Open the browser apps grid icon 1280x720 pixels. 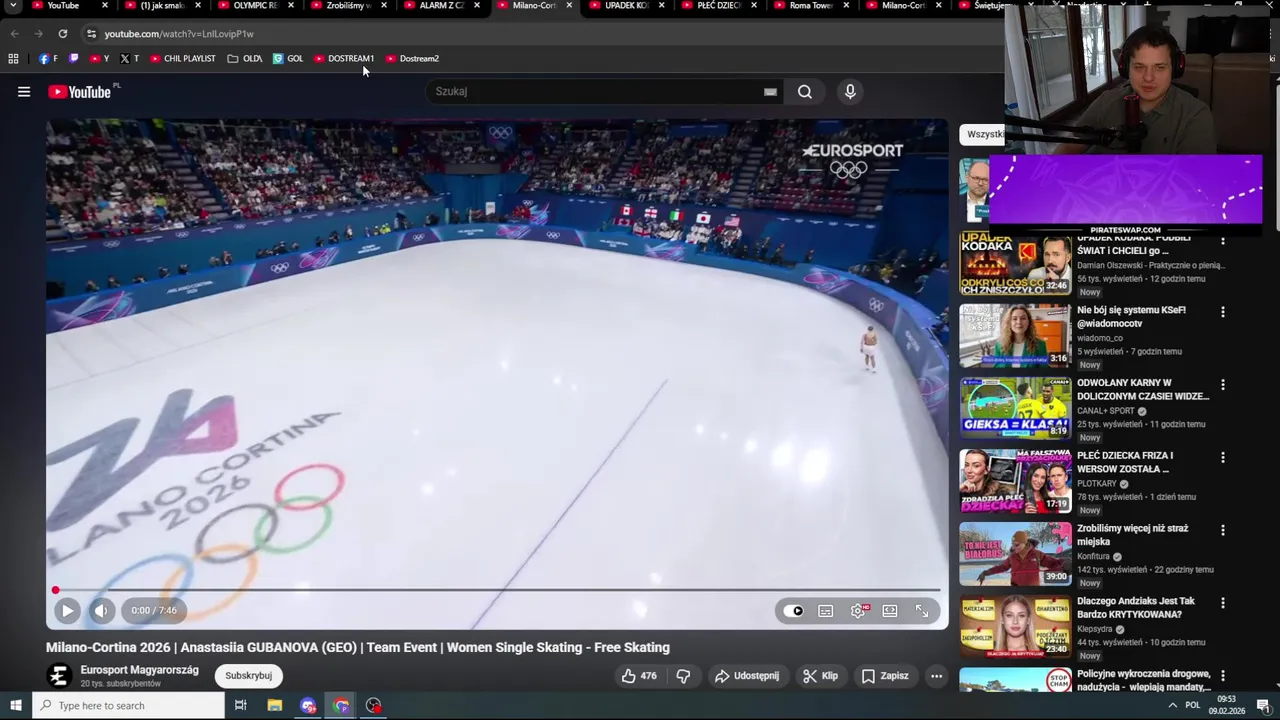click(13, 59)
